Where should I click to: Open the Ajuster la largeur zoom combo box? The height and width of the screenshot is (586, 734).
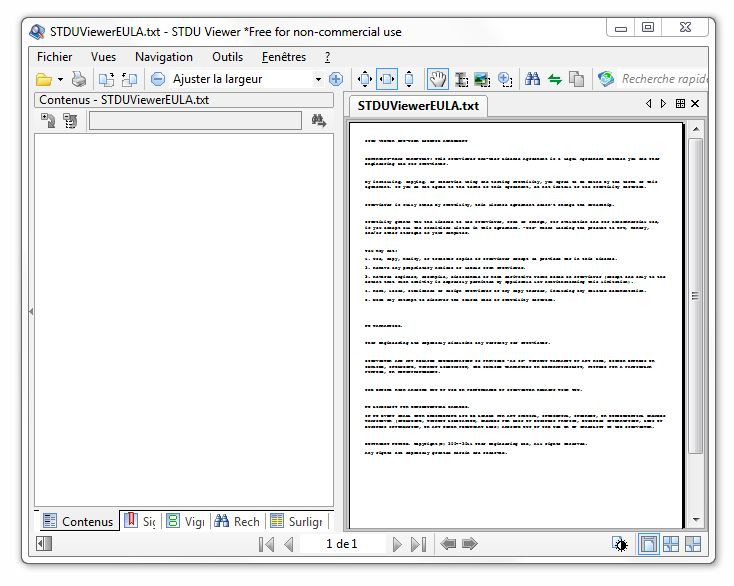tap(247, 79)
